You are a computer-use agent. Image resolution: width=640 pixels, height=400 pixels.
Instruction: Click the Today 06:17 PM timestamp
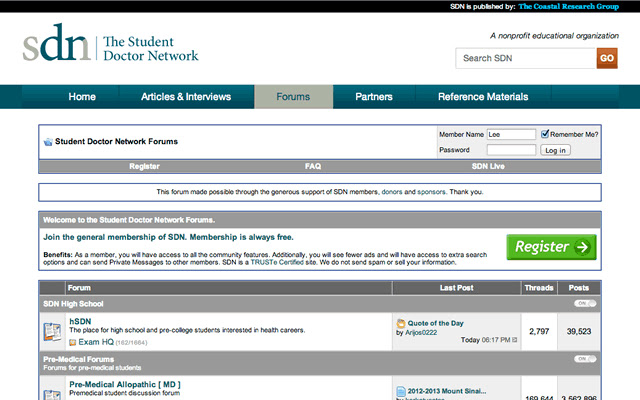tap(486, 340)
